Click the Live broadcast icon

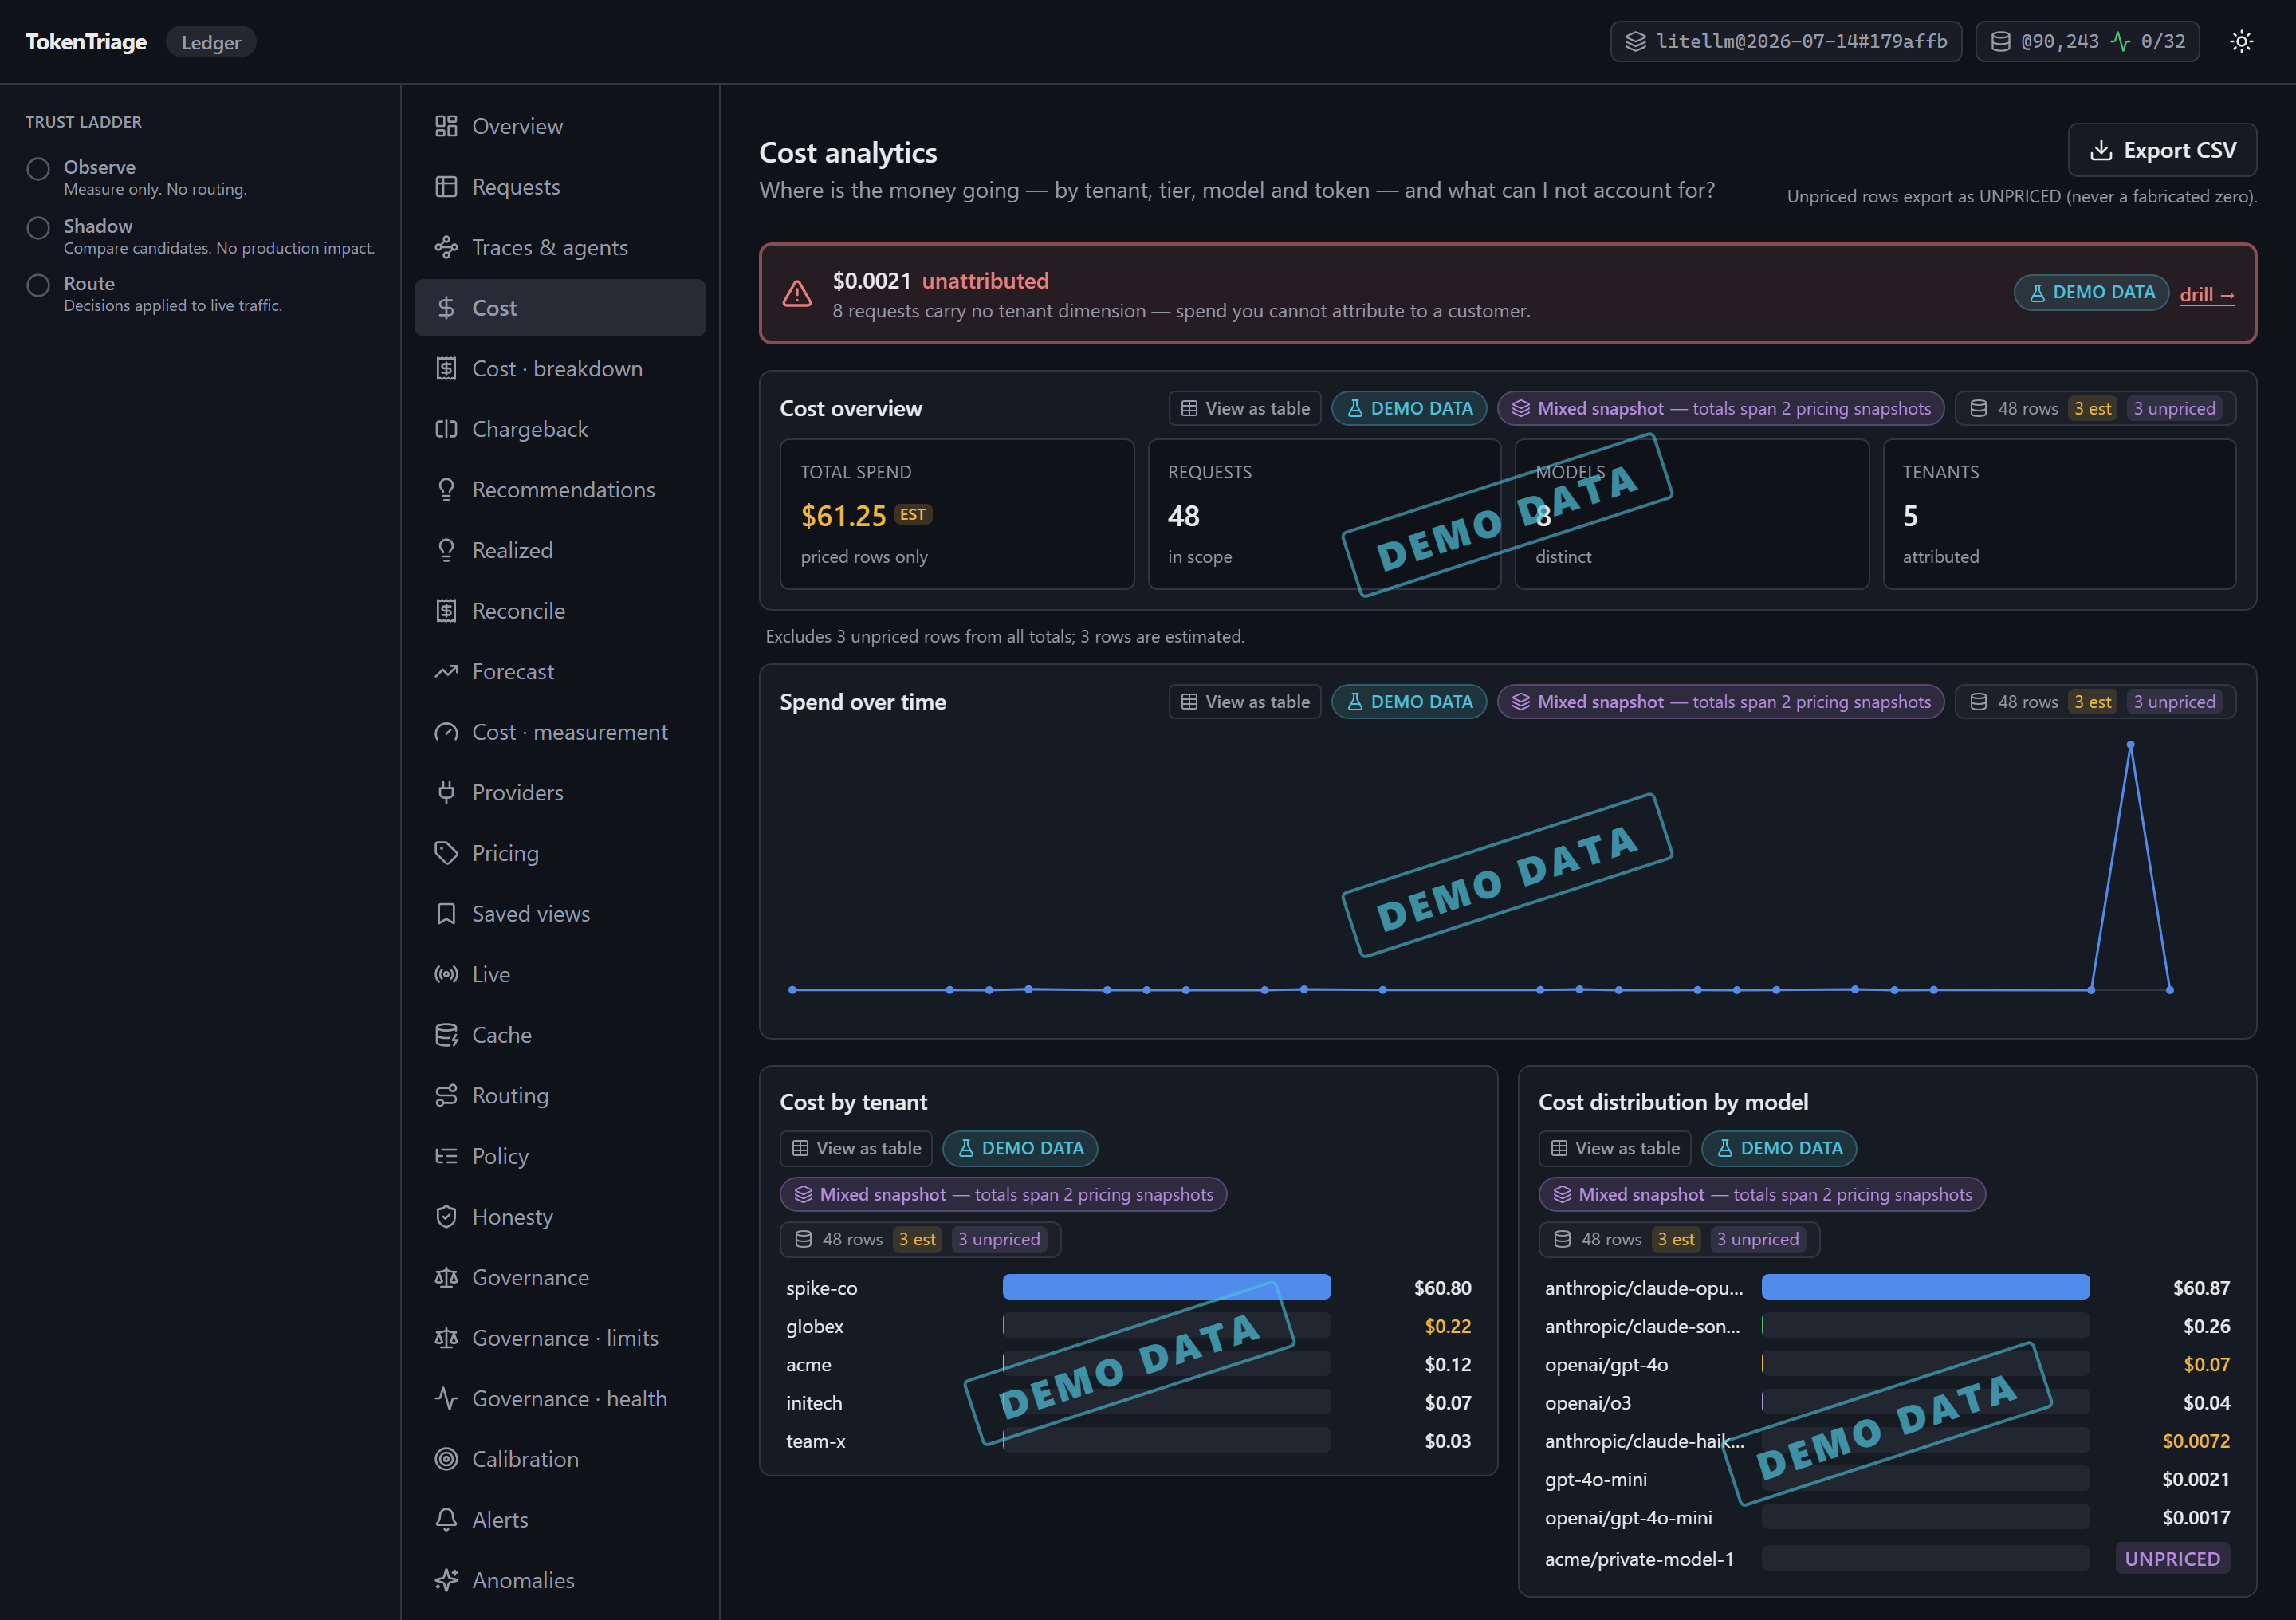446,974
